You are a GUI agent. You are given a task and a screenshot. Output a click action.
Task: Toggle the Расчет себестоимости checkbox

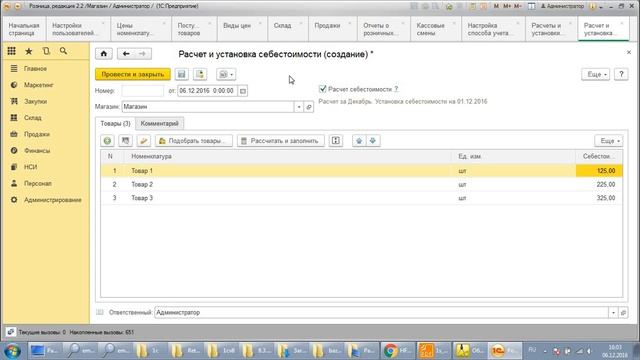coord(323,89)
